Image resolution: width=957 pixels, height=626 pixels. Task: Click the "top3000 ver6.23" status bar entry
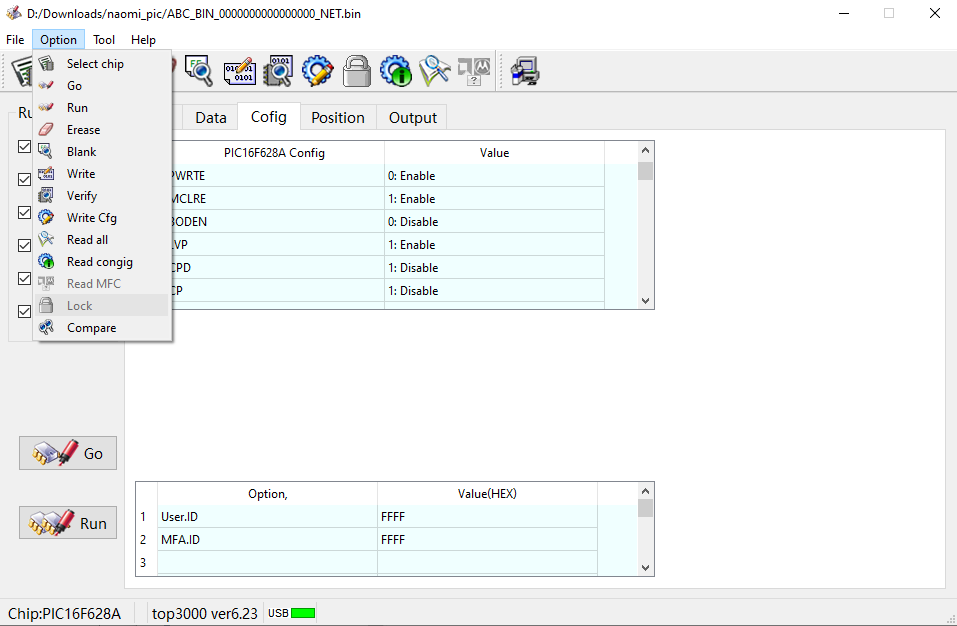point(204,613)
